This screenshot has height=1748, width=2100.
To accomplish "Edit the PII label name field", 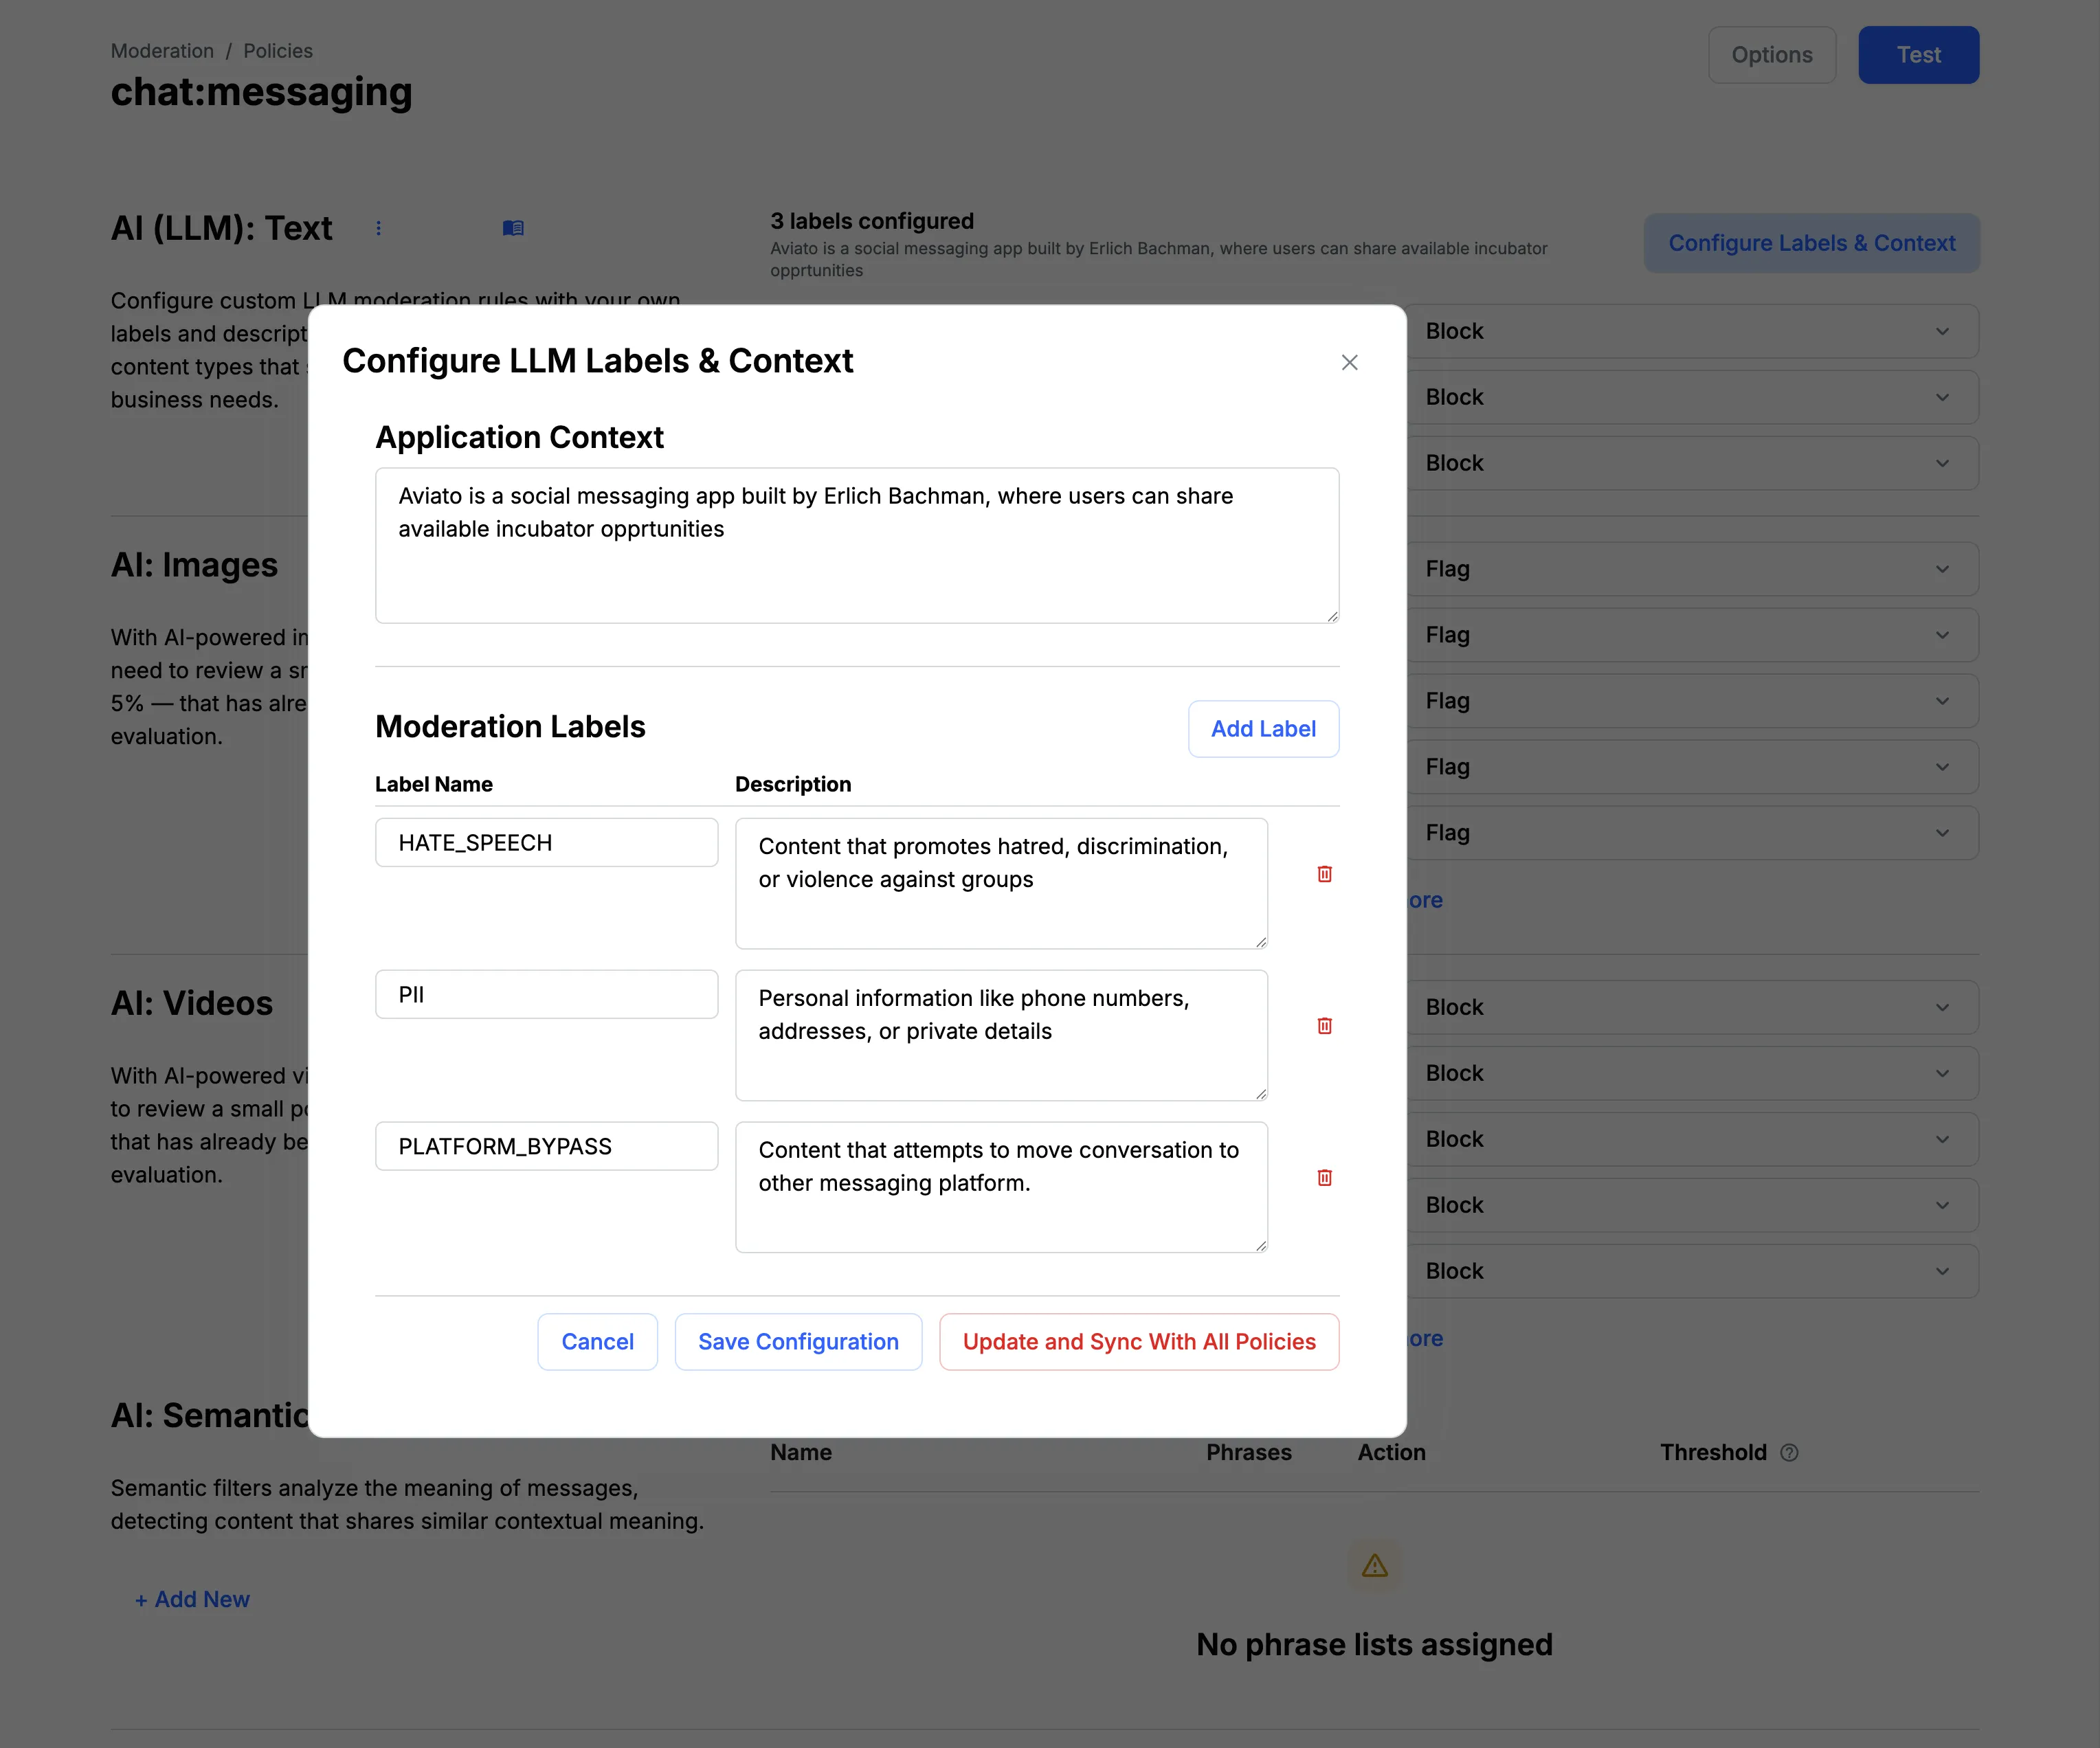I will (x=546, y=994).
